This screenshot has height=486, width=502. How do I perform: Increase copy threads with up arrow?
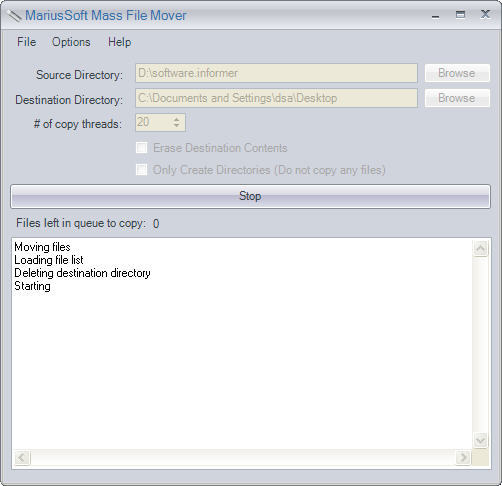[176, 119]
